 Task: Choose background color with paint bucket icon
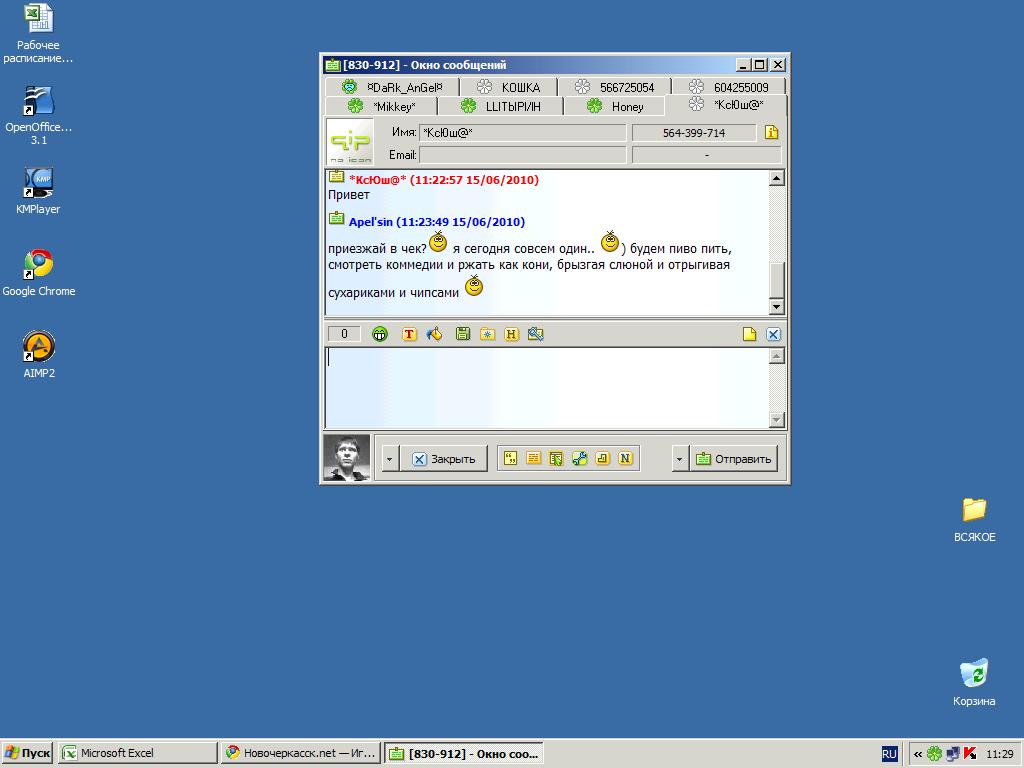(x=434, y=334)
